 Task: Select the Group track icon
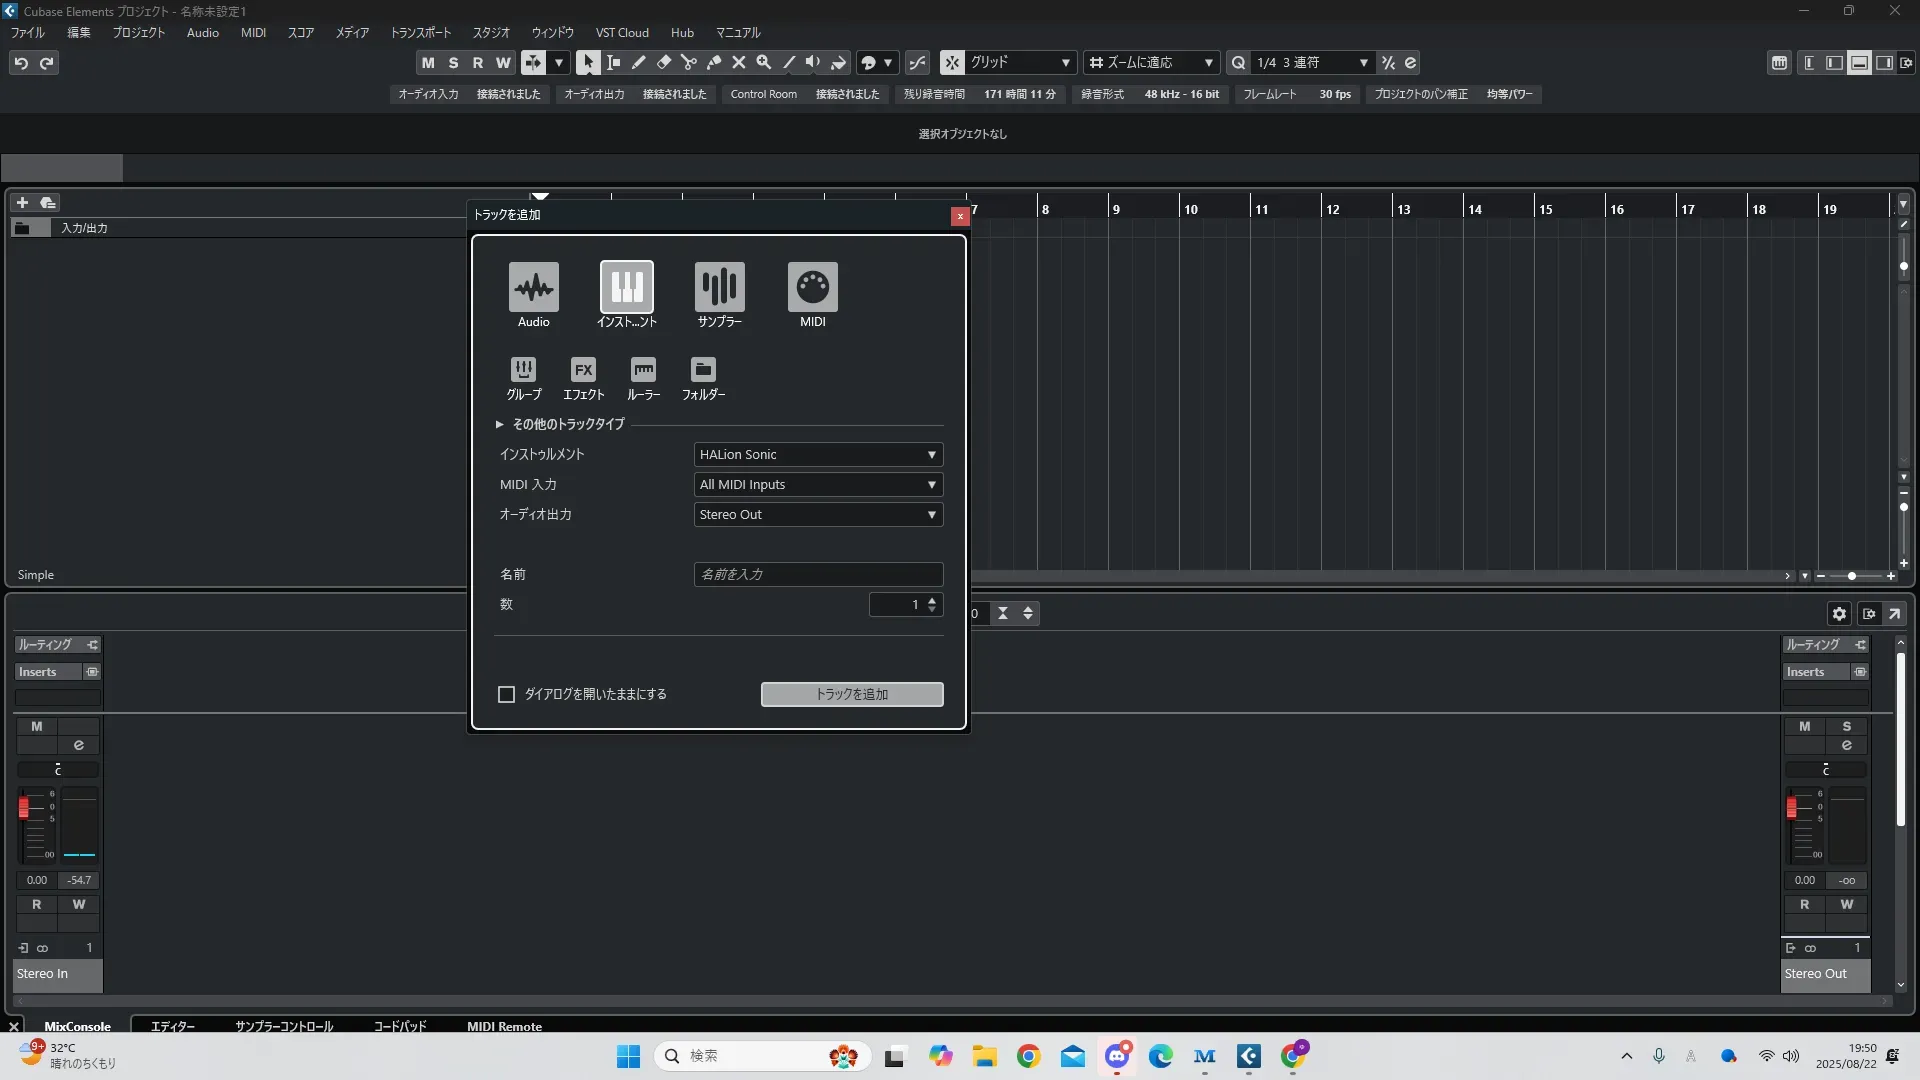523,370
